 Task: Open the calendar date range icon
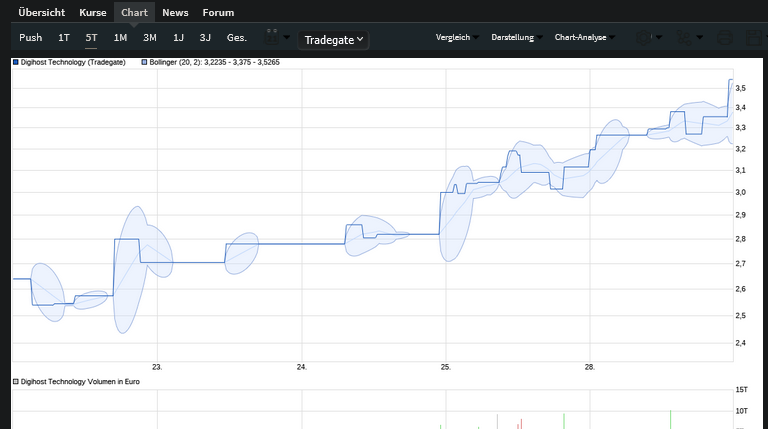[x=272, y=38]
